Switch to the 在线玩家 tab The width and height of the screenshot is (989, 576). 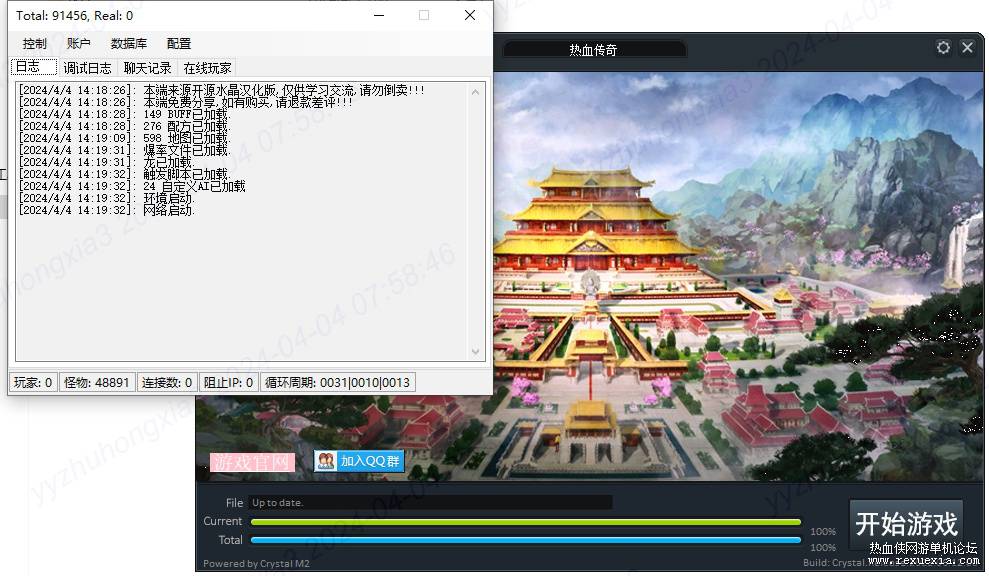point(208,68)
